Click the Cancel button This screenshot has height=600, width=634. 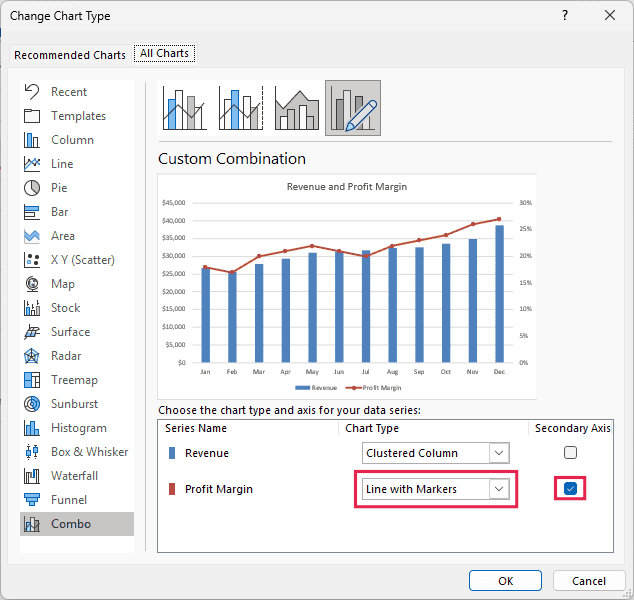tap(589, 581)
